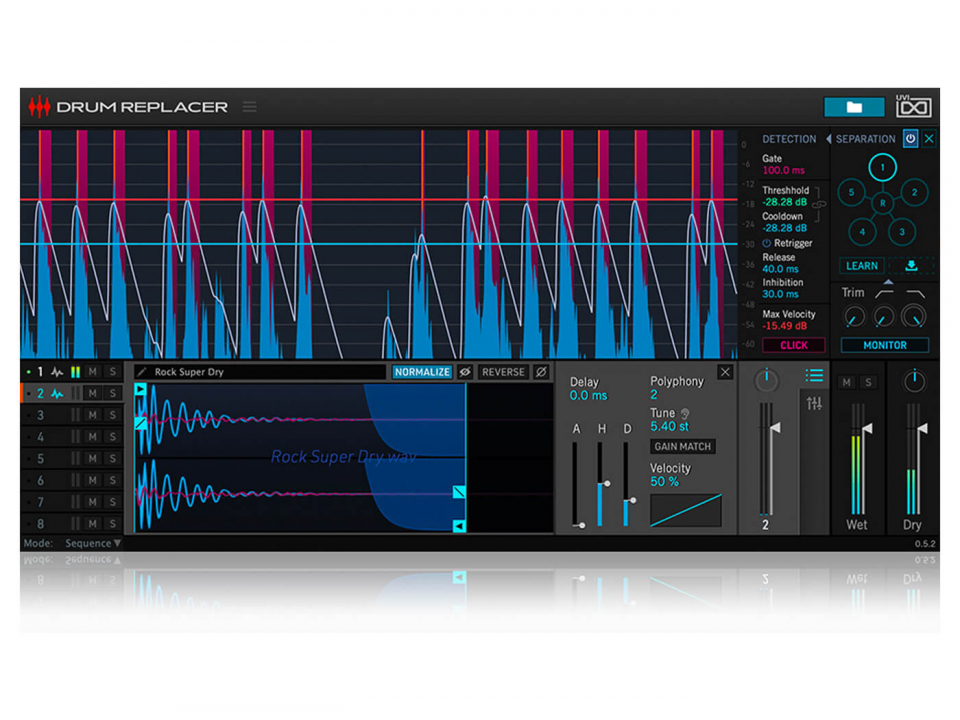
Task: Select slot 5 in the sample list
Action: [40, 459]
